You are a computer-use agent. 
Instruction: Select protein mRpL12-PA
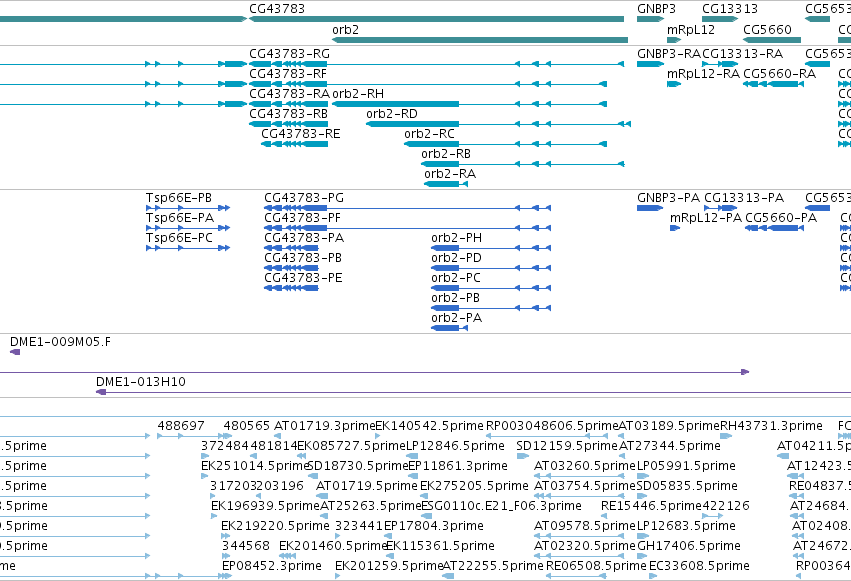706,218
